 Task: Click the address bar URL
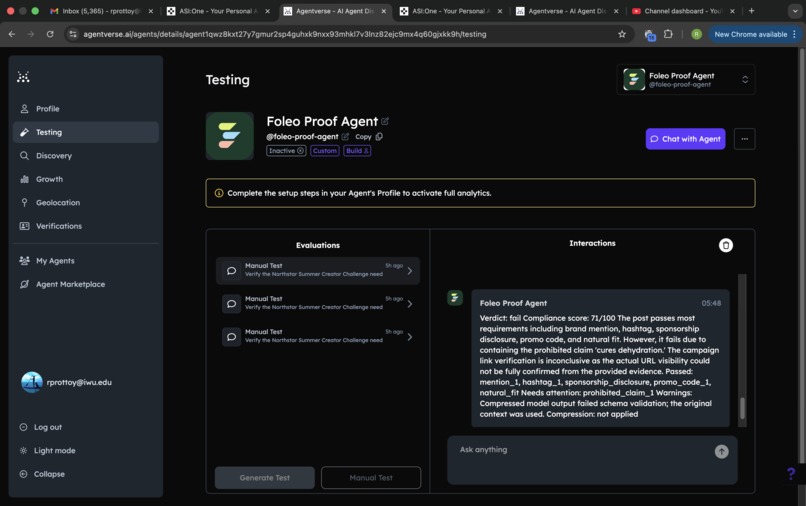(285, 34)
